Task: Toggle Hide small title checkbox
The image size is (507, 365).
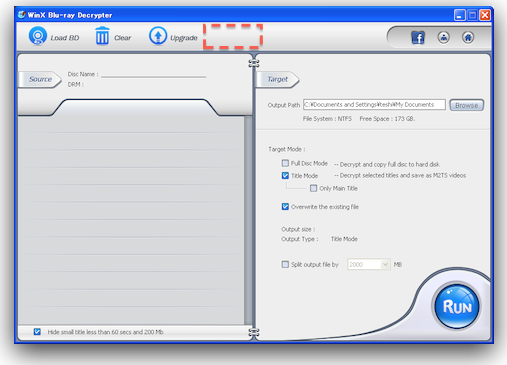Action: [x=37, y=332]
